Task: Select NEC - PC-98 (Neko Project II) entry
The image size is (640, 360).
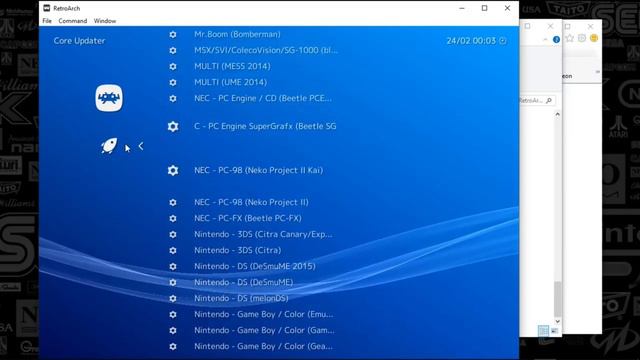Action: [x=251, y=202]
